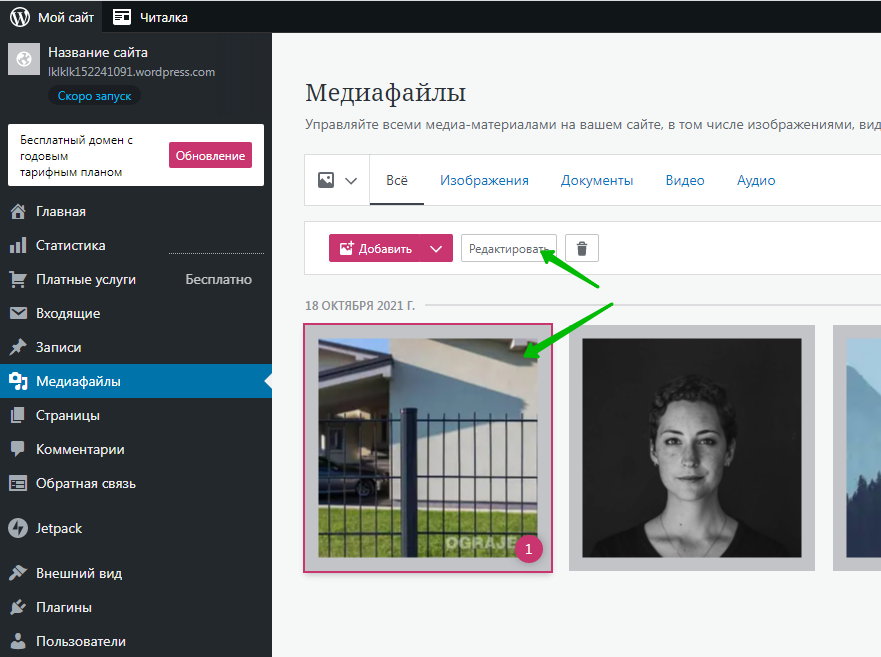Delete selected media with trash icon
The image size is (881, 657).
(582, 248)
